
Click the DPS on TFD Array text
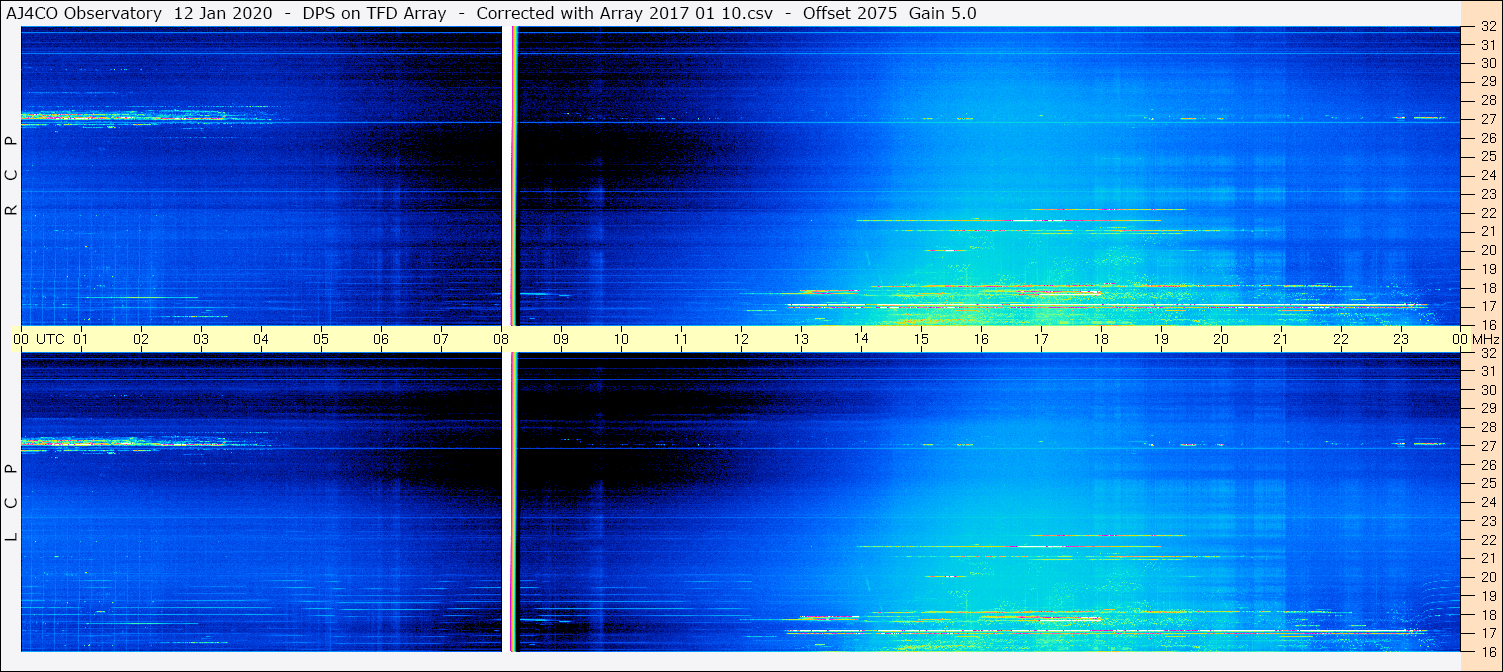[374, 13]
